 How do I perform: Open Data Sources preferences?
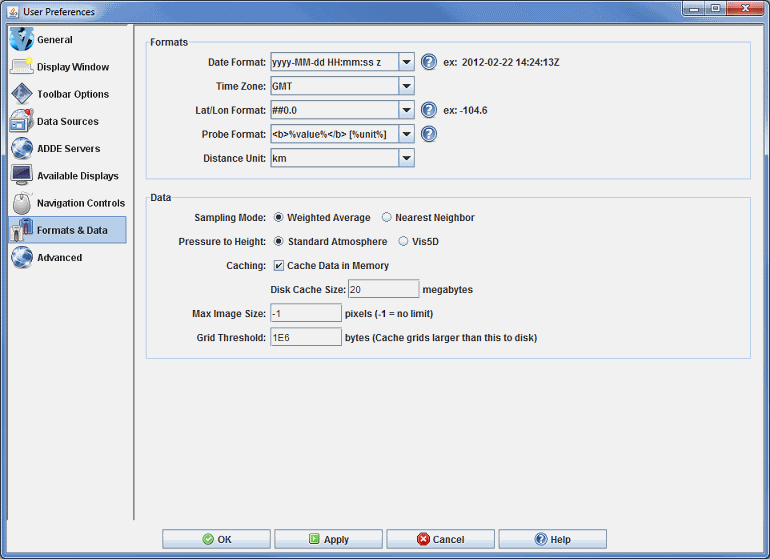coord(67,121)
